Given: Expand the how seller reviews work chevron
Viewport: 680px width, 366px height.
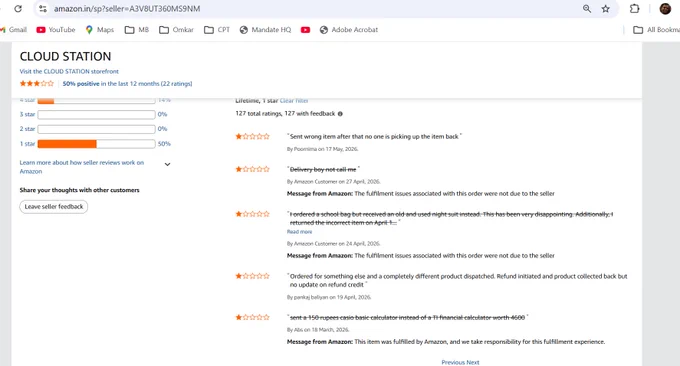Looking at the screenshot, I should click(167, 164).
